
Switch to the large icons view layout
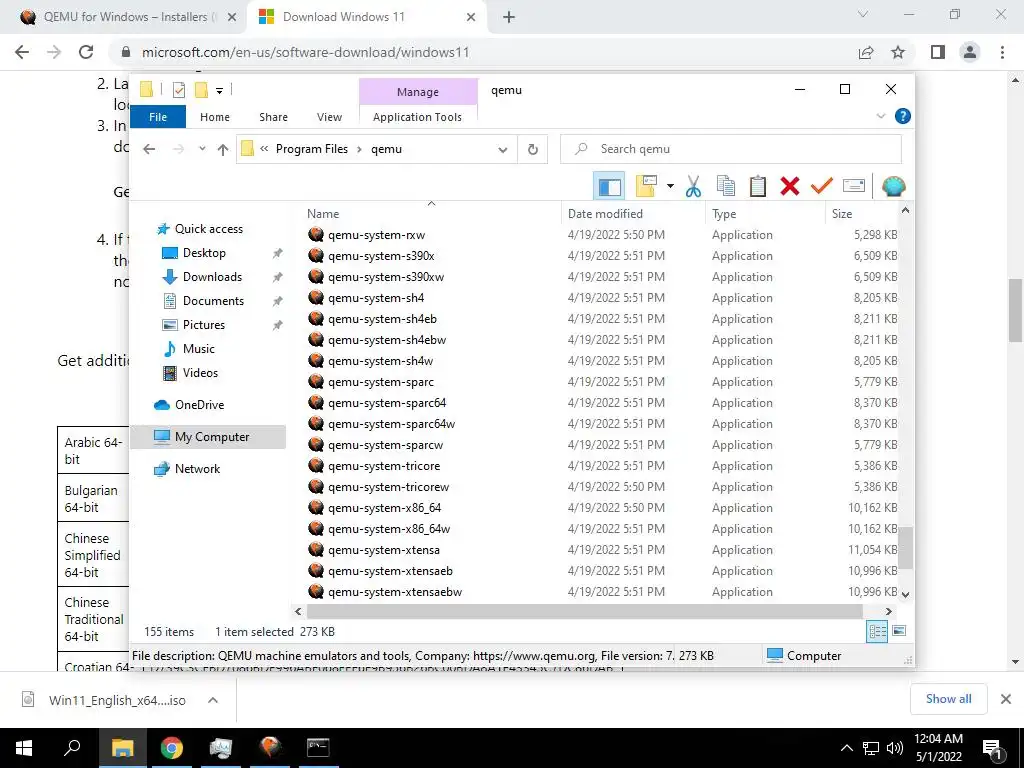click(x=899, y=631)
